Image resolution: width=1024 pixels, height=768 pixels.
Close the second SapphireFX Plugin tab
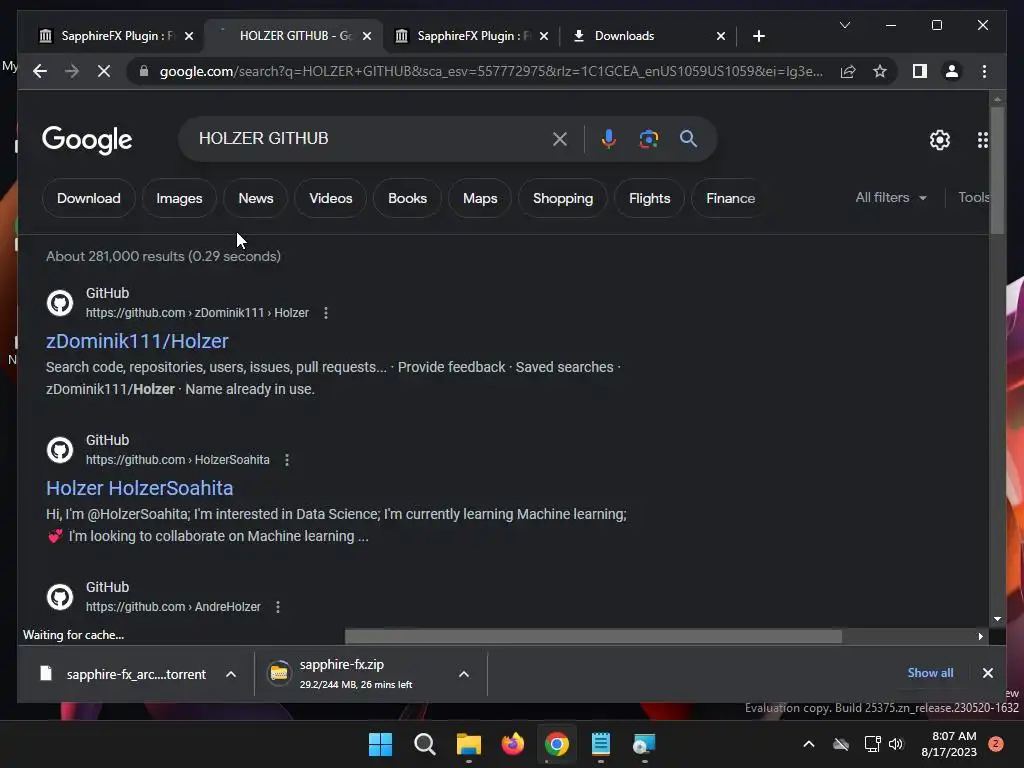544,36
